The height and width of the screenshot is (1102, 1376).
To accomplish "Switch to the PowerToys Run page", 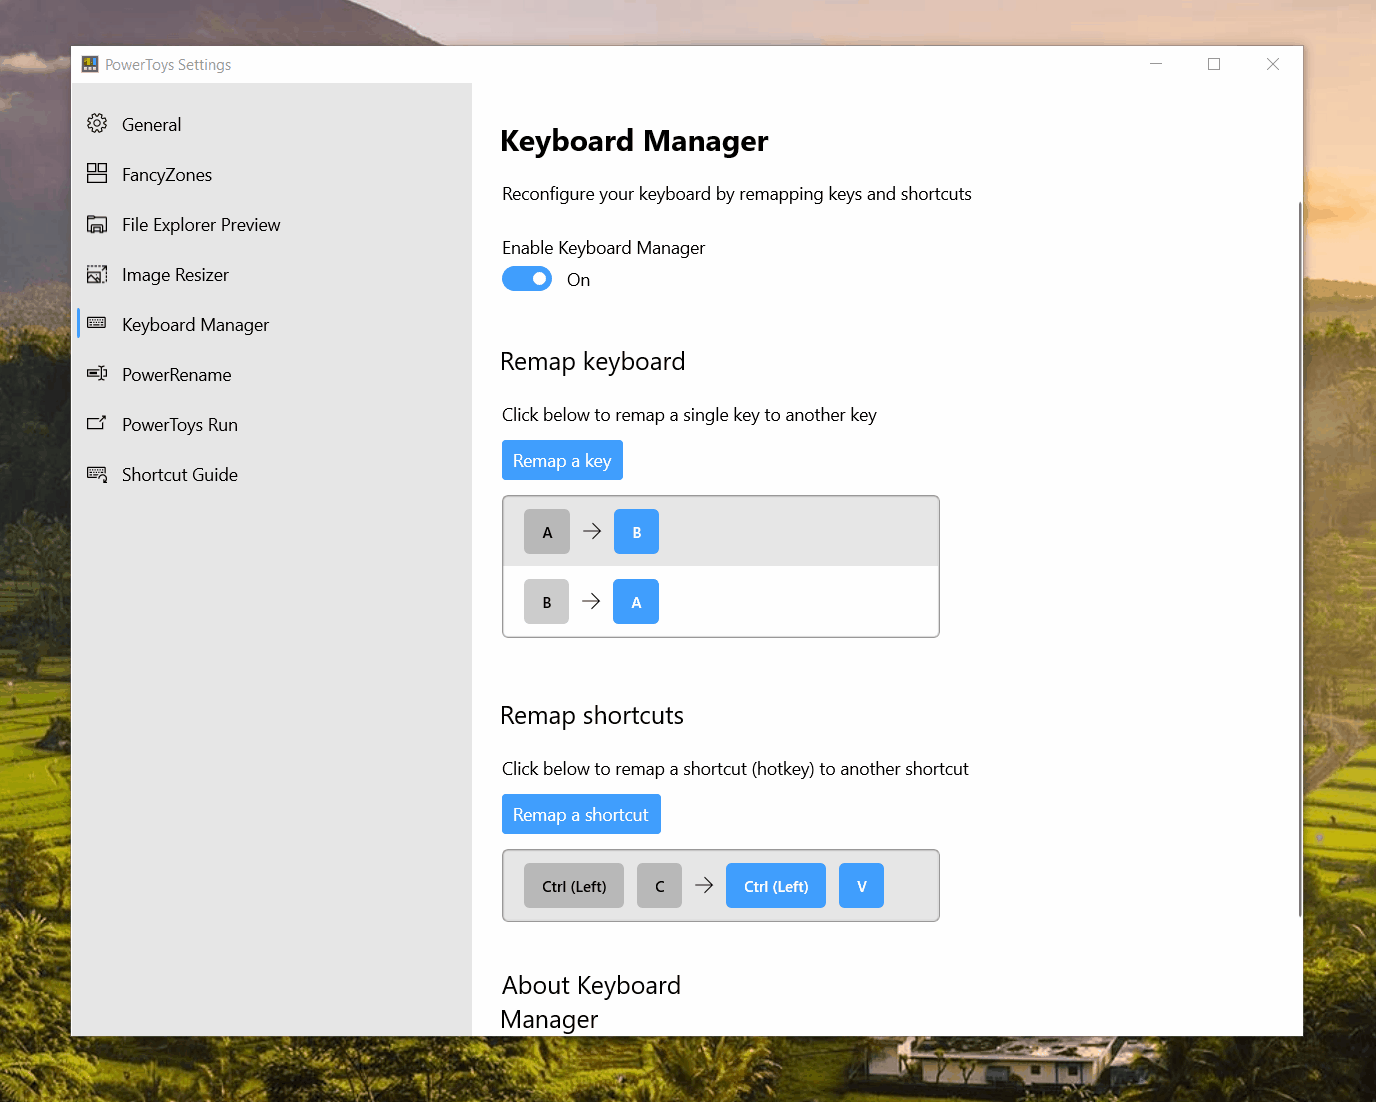I will point(180,425).
